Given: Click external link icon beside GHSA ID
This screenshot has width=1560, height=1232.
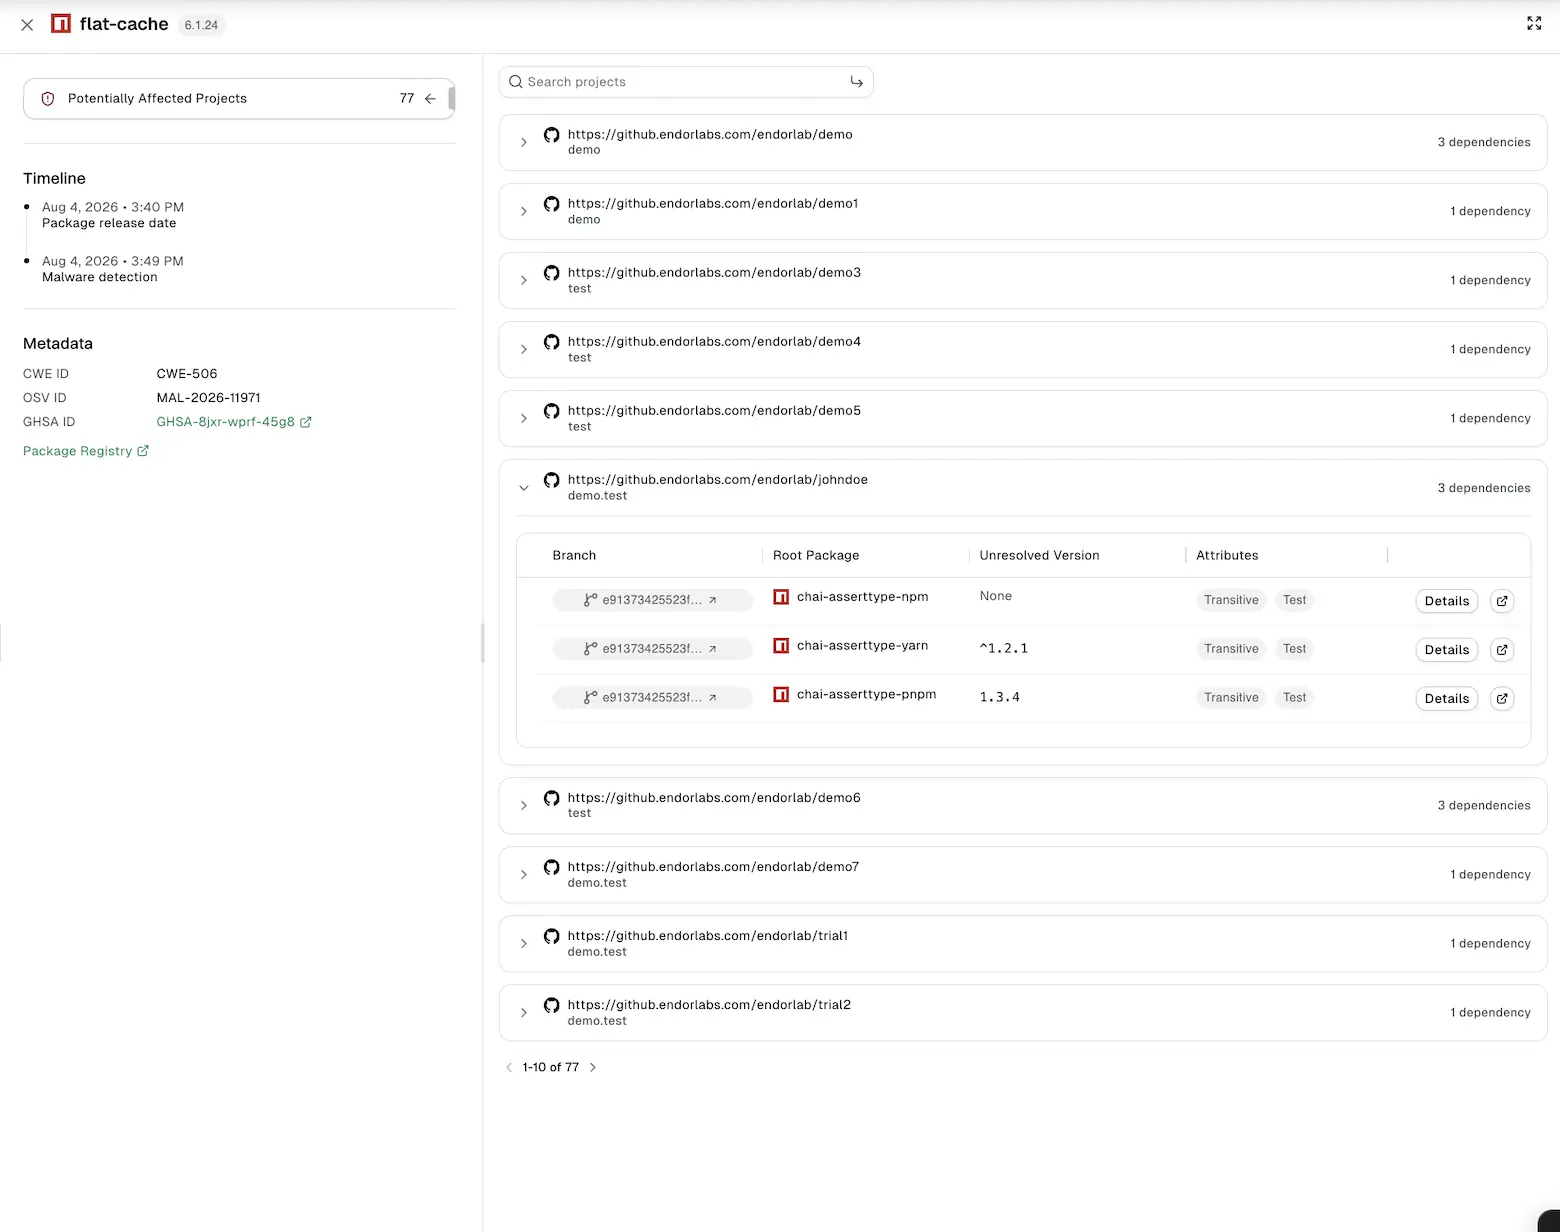Looking at the screenshot, I should 306,422.
